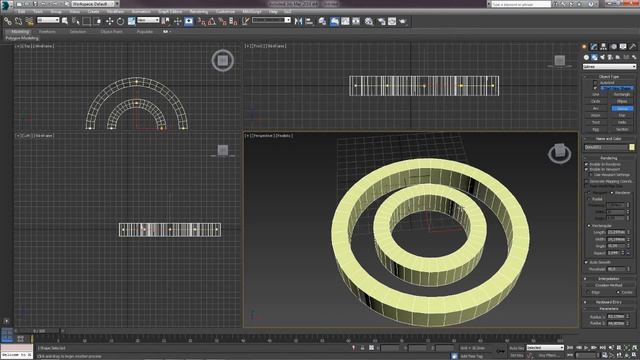This screenshot has height=360, width=640.
Task: Expand the Keyboard Entry rollout
Action: (609, 302)
